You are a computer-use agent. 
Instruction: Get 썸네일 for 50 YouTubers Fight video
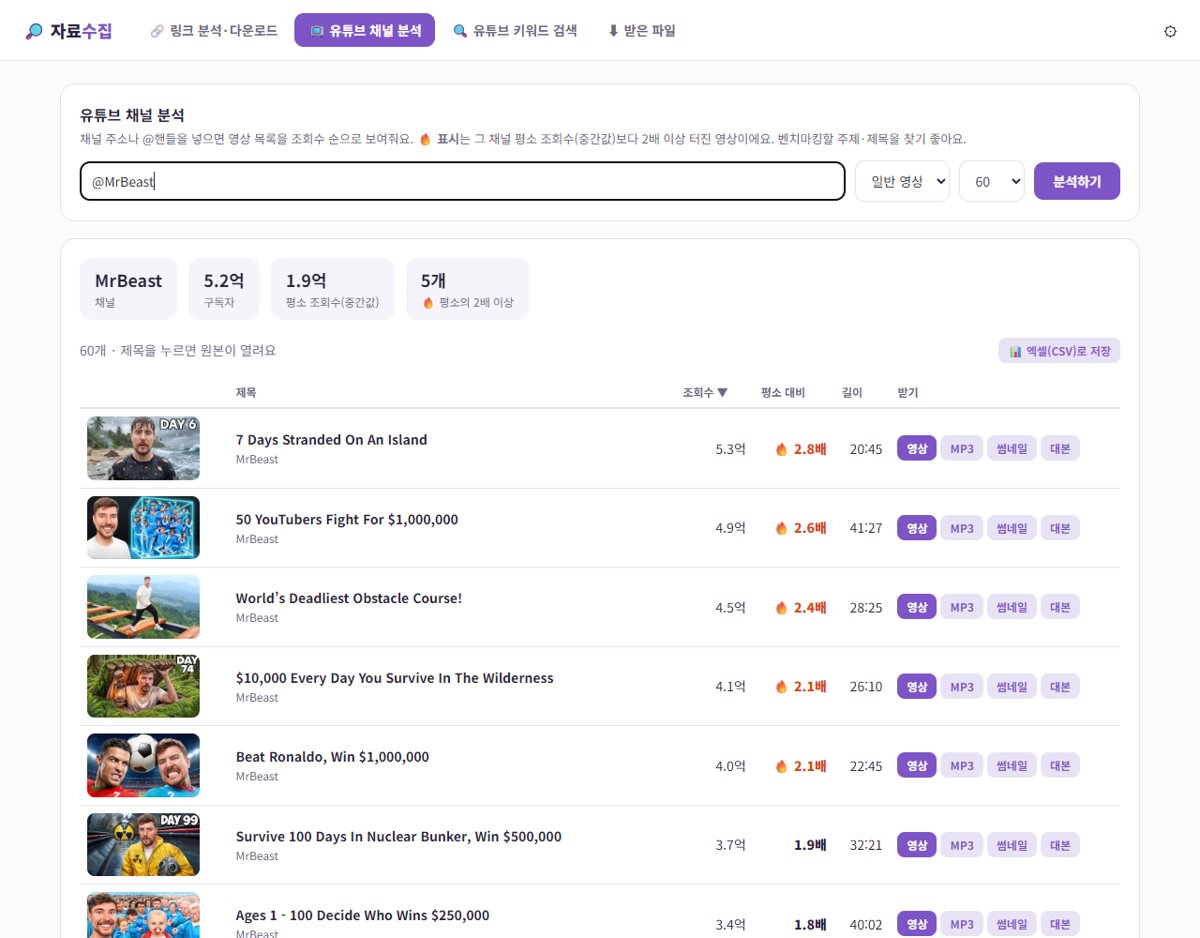(x=1012, y=528)
